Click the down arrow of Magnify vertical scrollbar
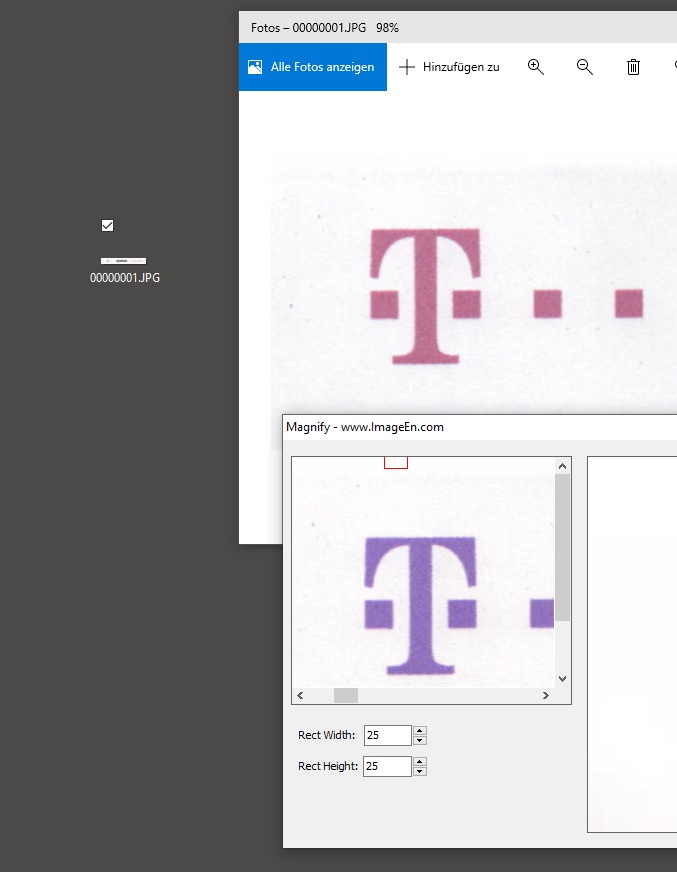Viewport: 677px width, 872px height. coord(562,678)
